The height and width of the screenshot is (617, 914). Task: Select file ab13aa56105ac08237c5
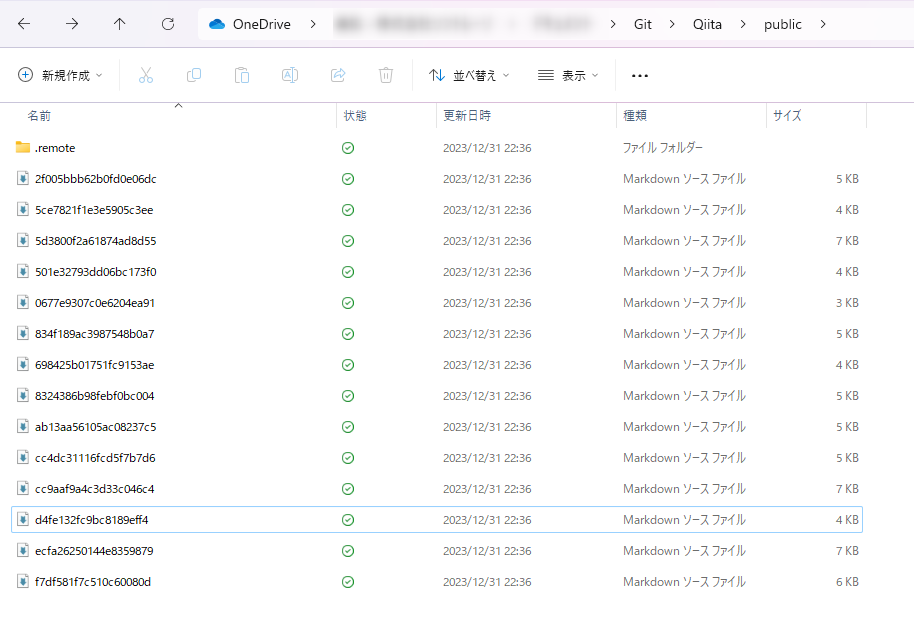[x=96, y=427]
